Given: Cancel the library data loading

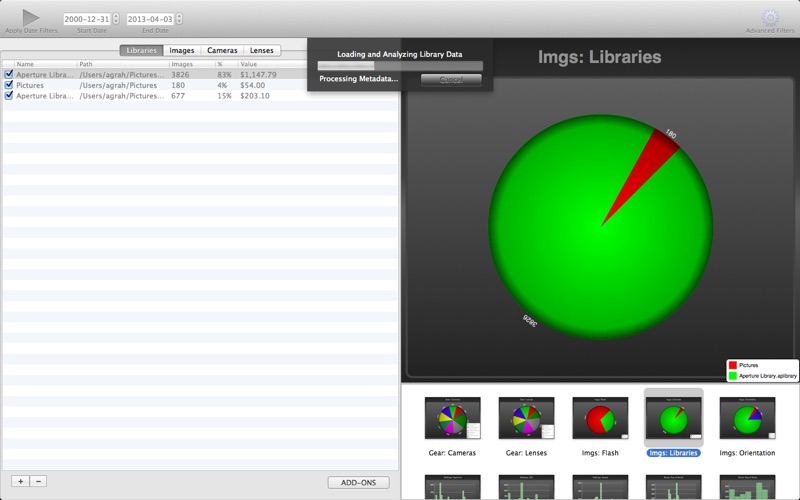Looking at the screenshot, I should pyautogui.click(x=451, y=80).
